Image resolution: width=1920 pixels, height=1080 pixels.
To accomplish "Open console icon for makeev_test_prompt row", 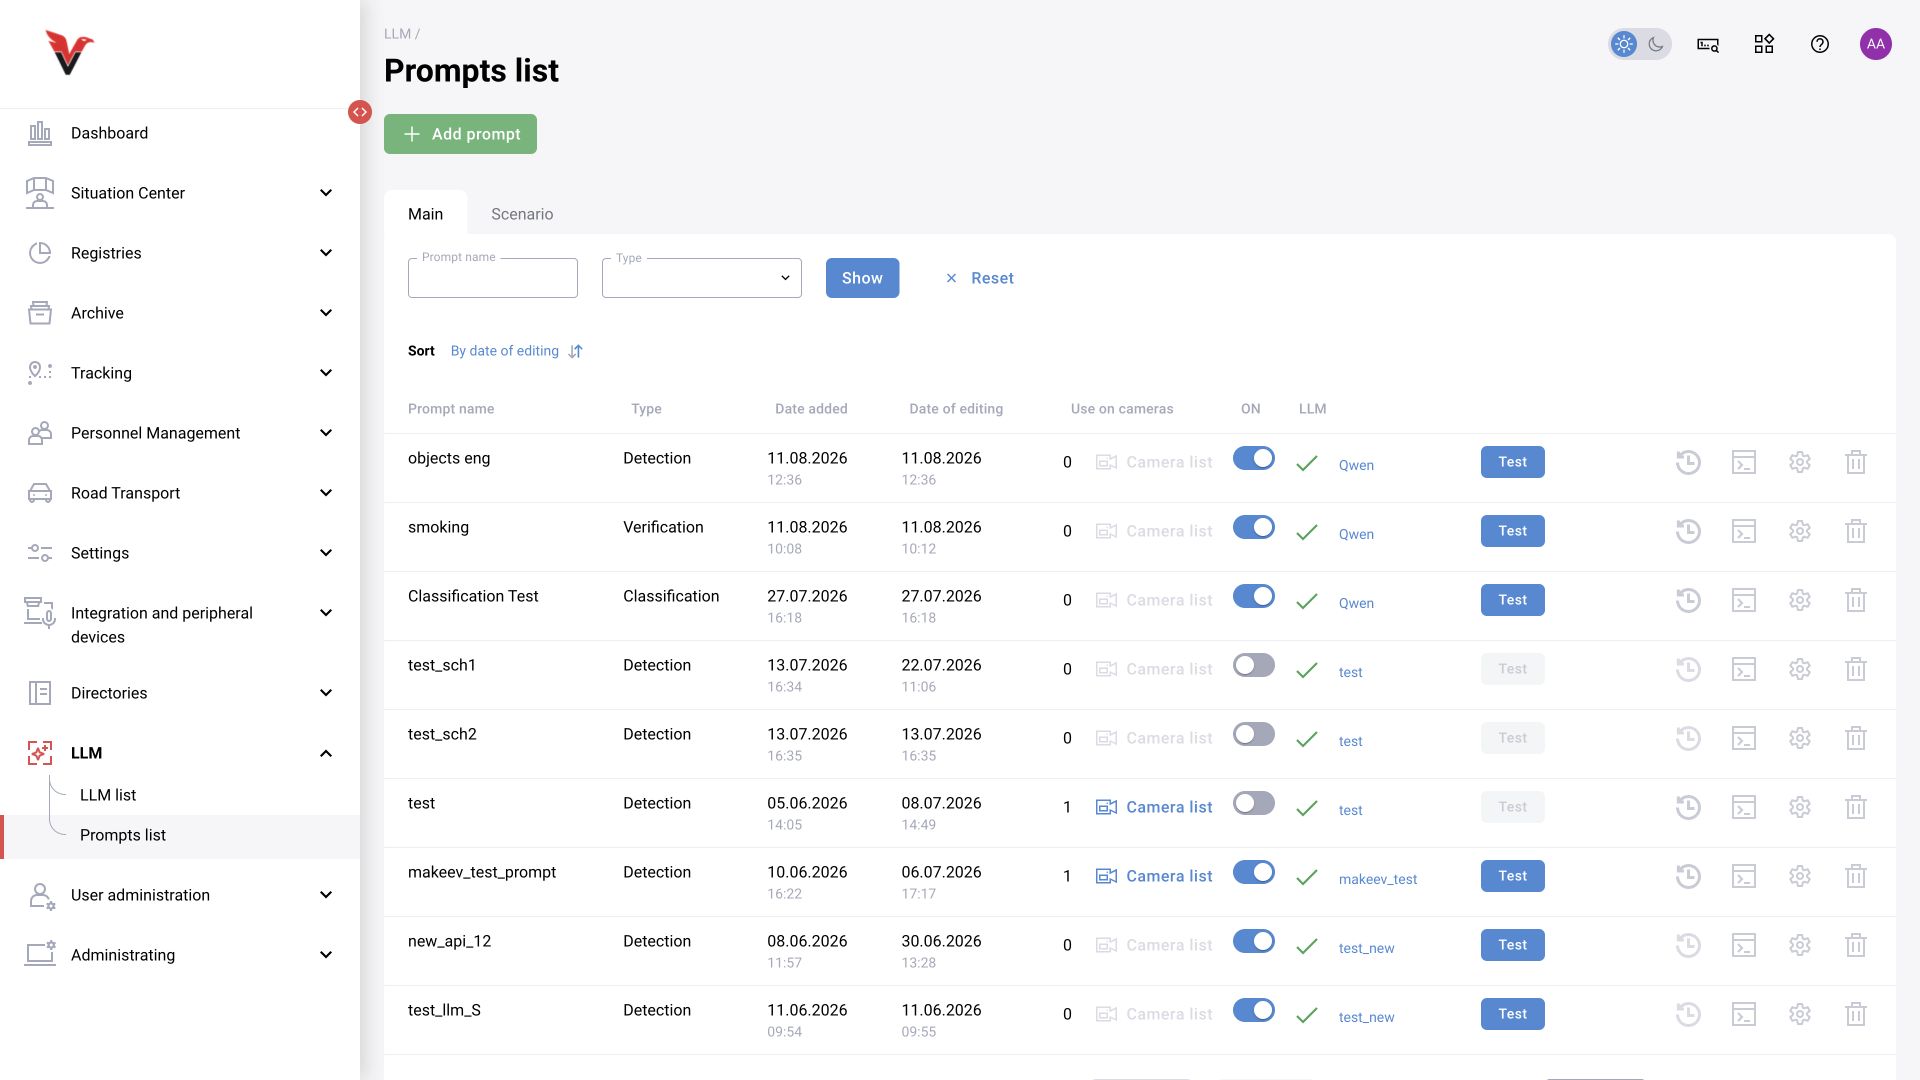I will (1744, 876).
